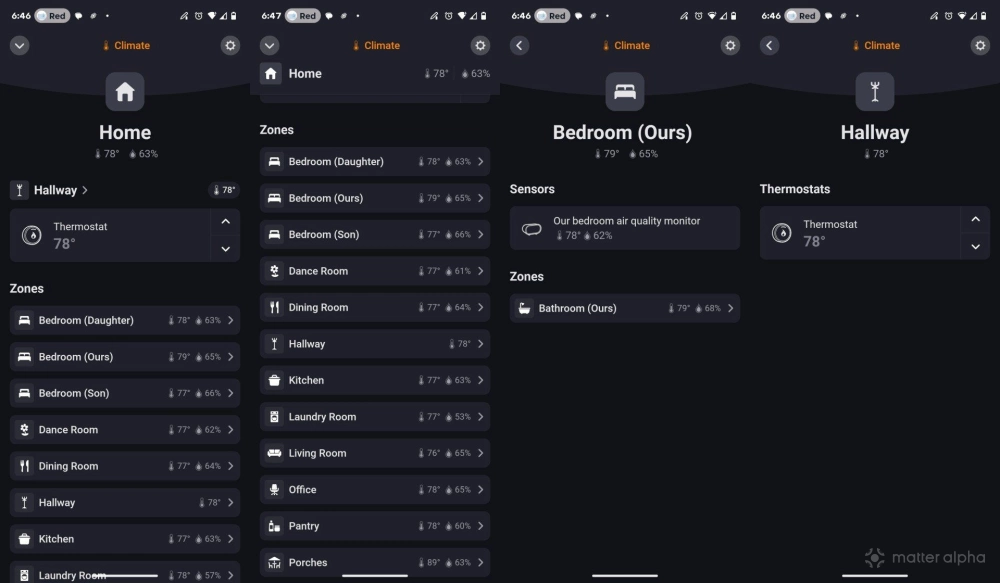Tap bathtub icon of Bathroom (Ours)
The image size is (1000, 583).
524,308
